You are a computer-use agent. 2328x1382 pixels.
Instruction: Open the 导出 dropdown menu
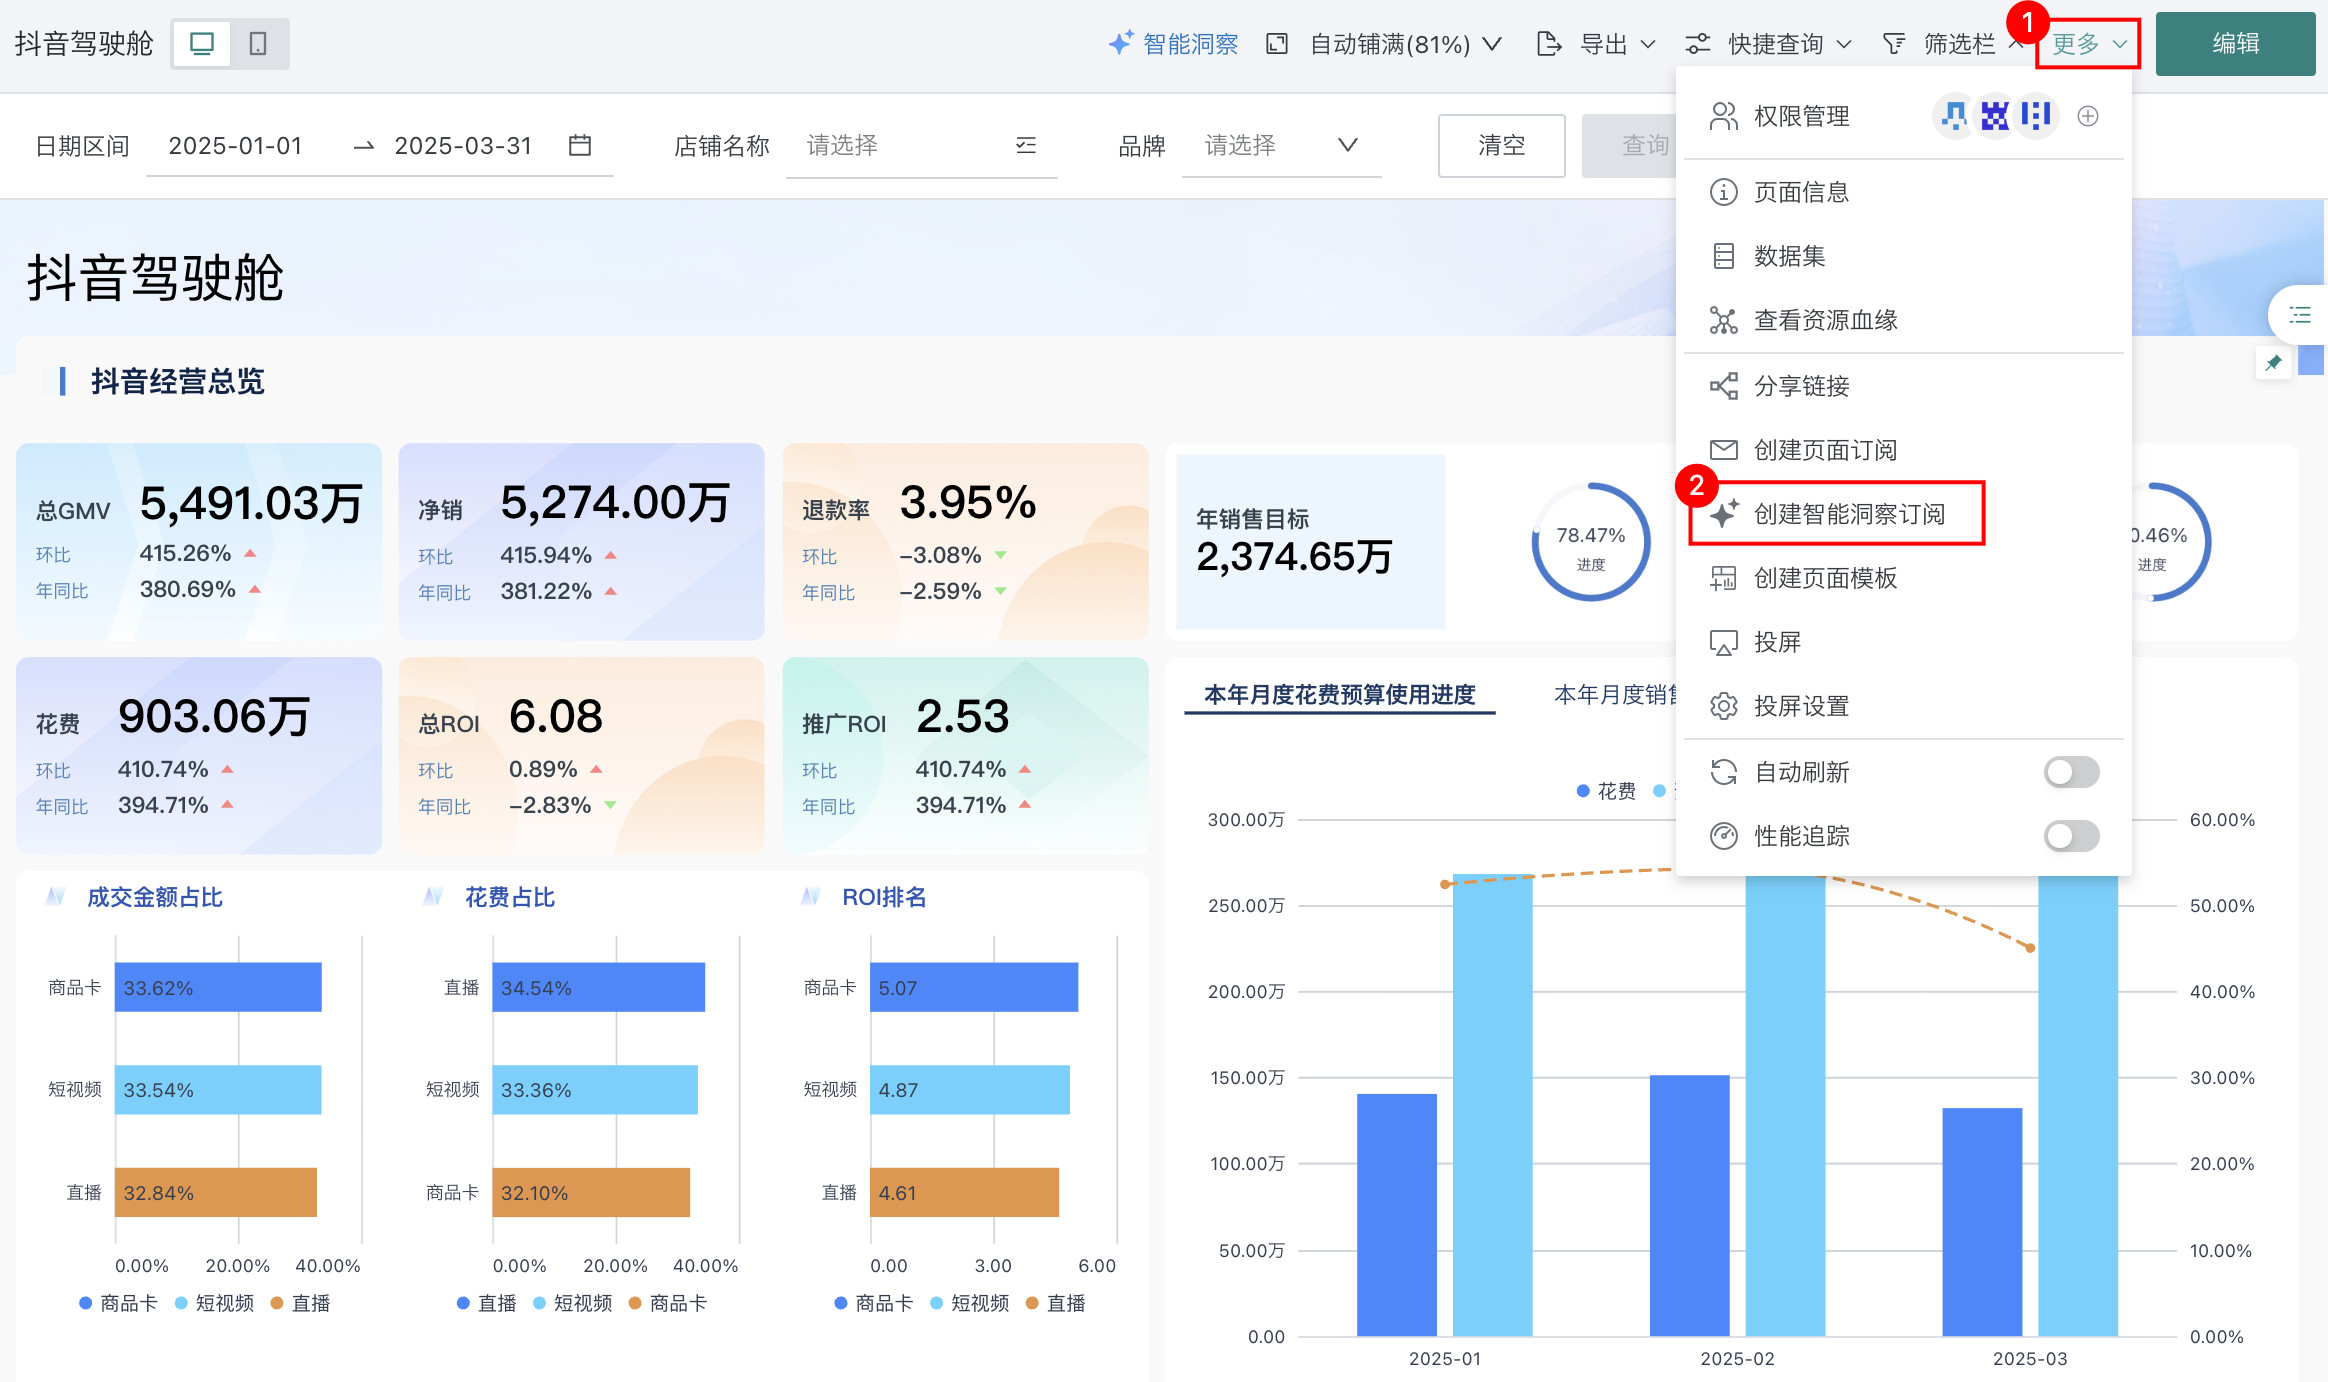click(x=1604, y=44)
